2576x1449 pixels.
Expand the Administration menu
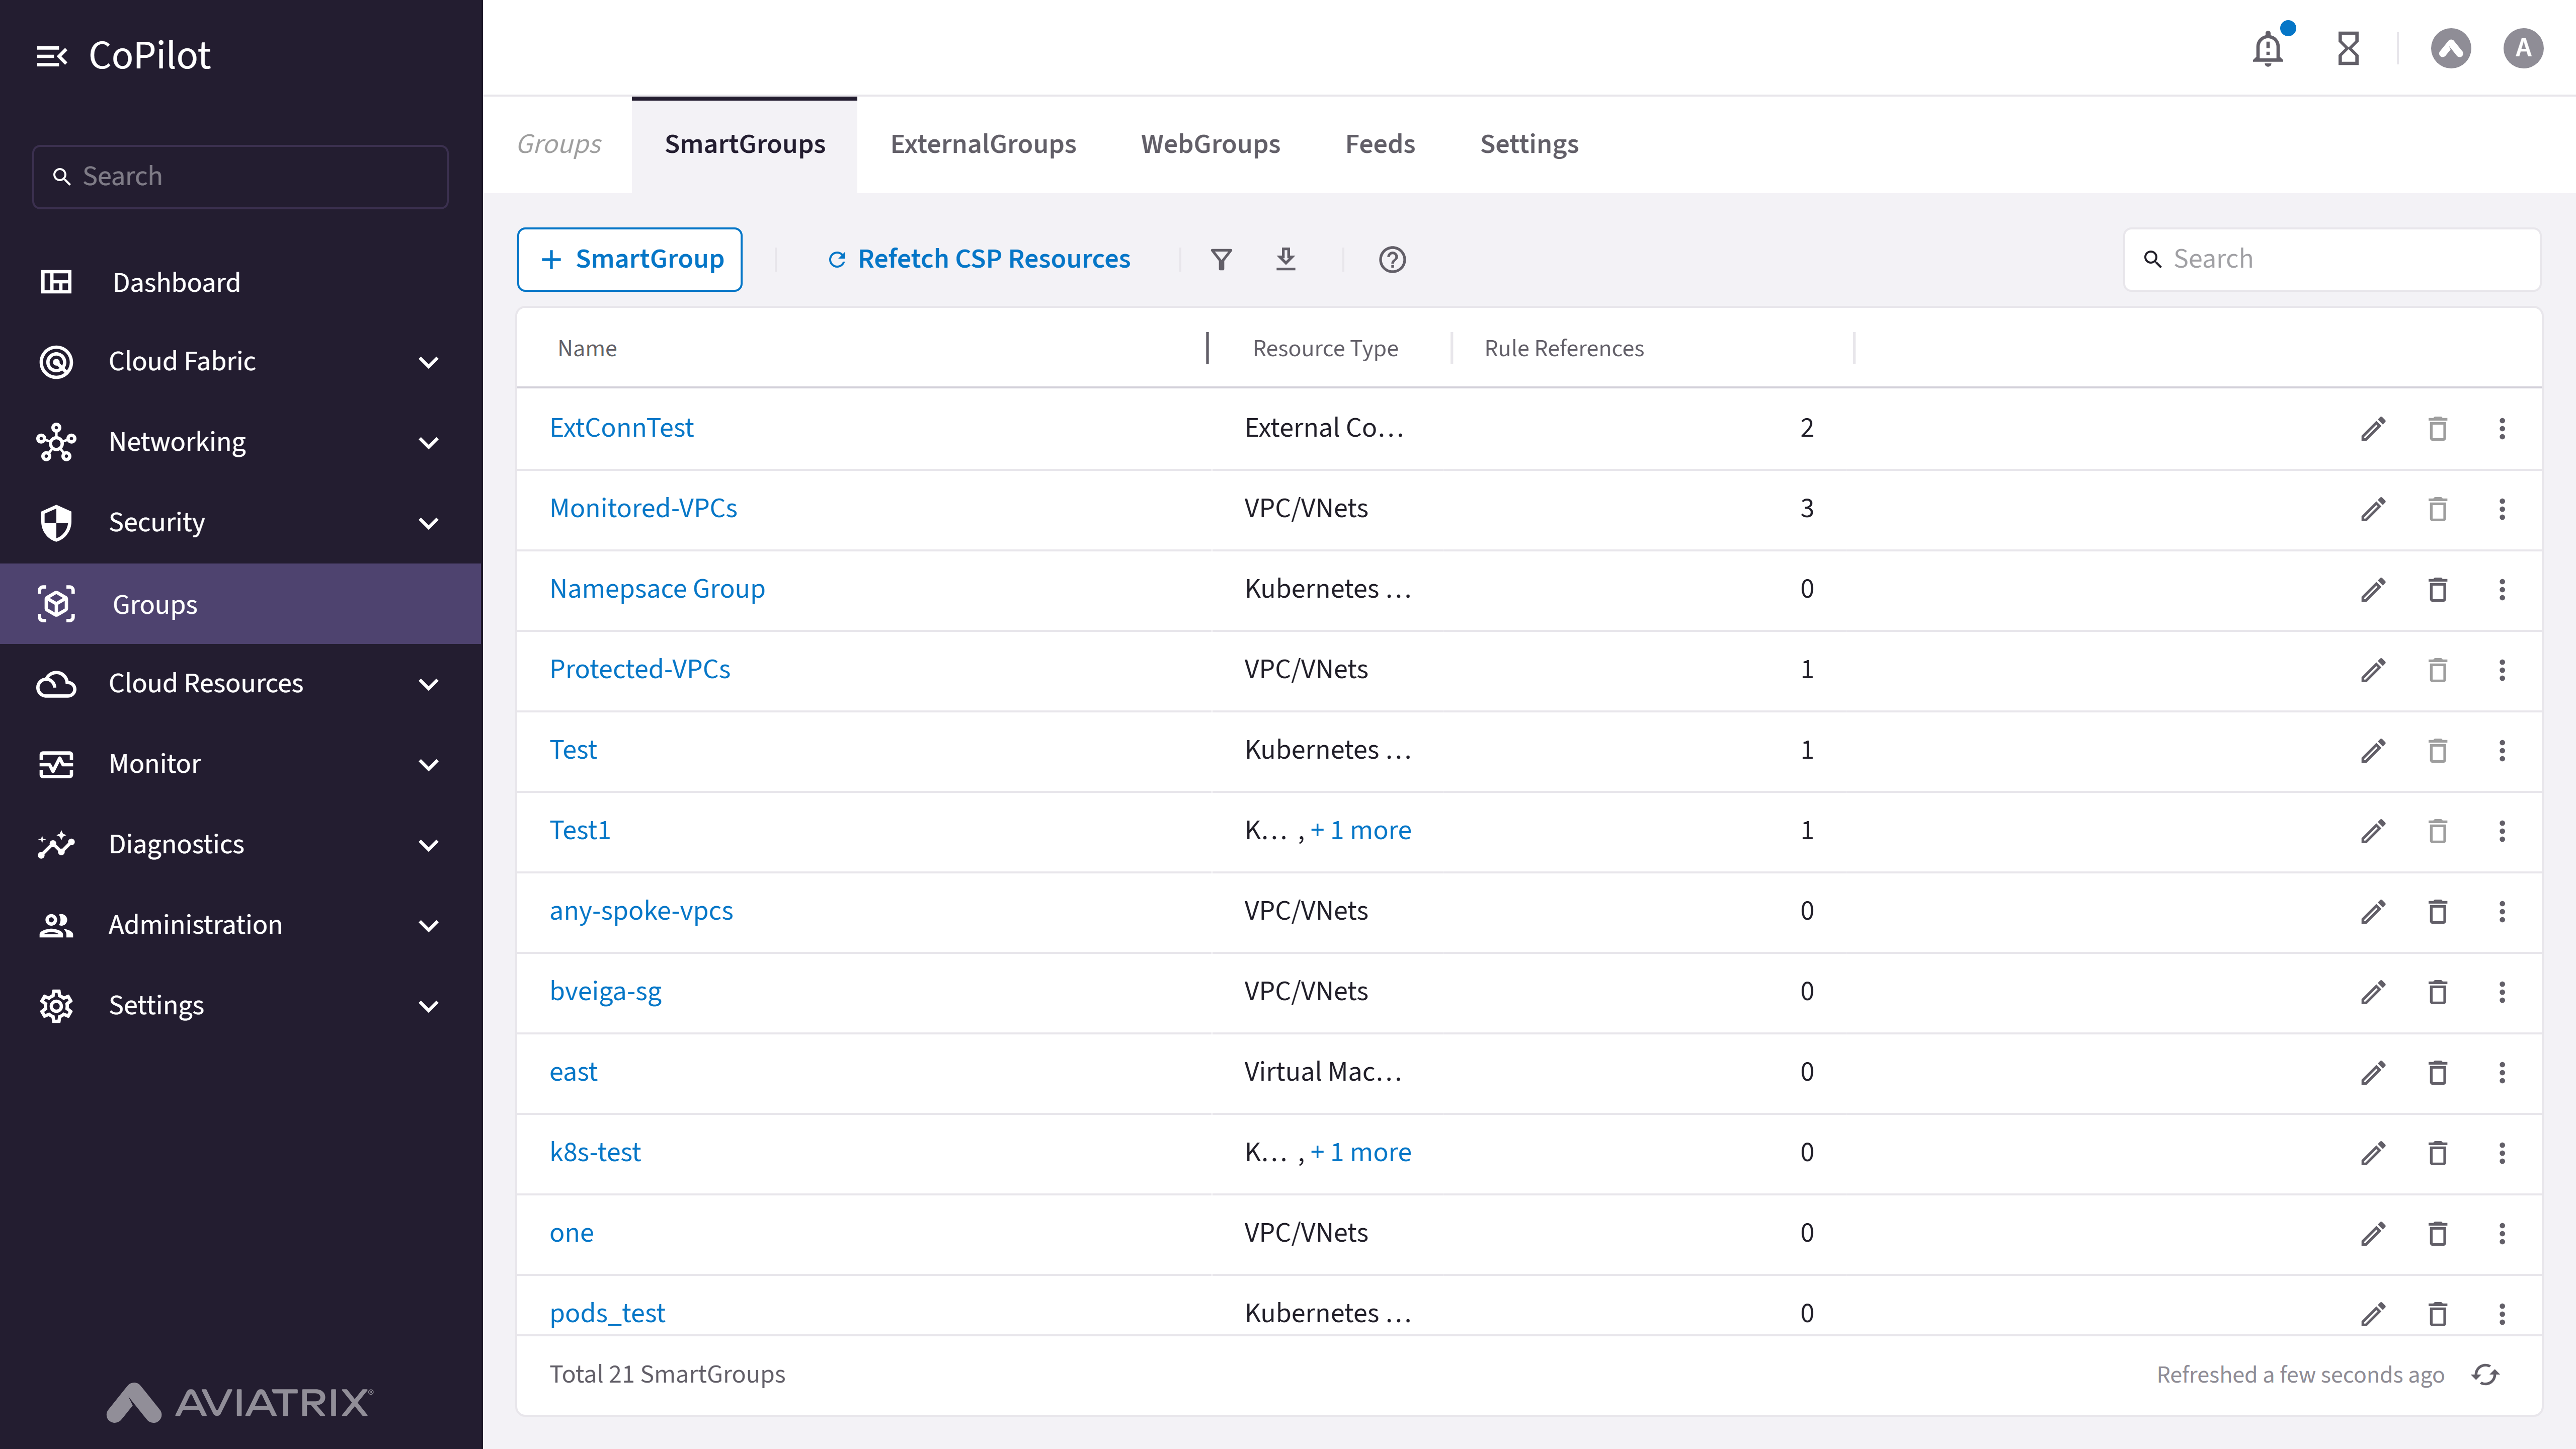240,925
